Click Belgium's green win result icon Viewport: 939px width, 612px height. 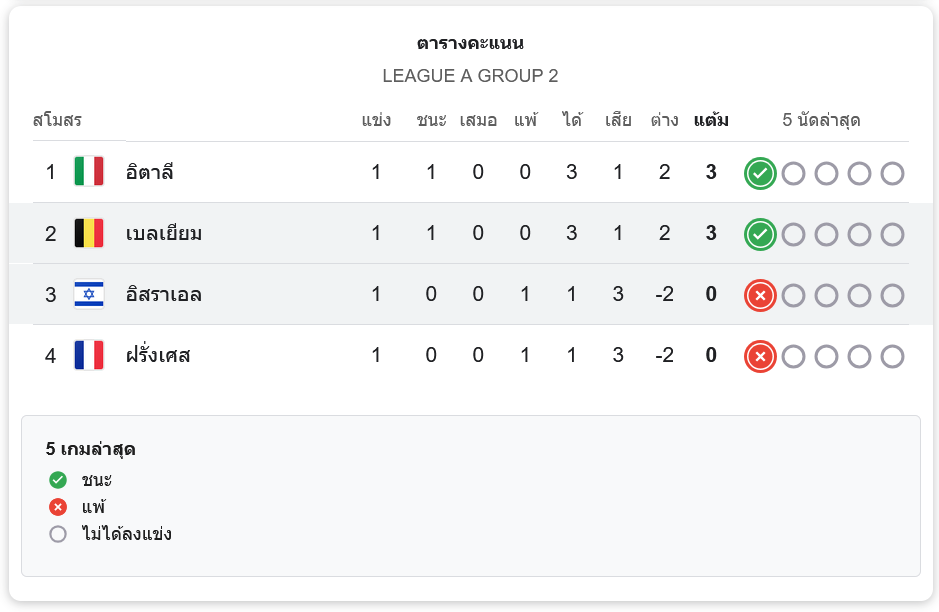click(760, 235)
